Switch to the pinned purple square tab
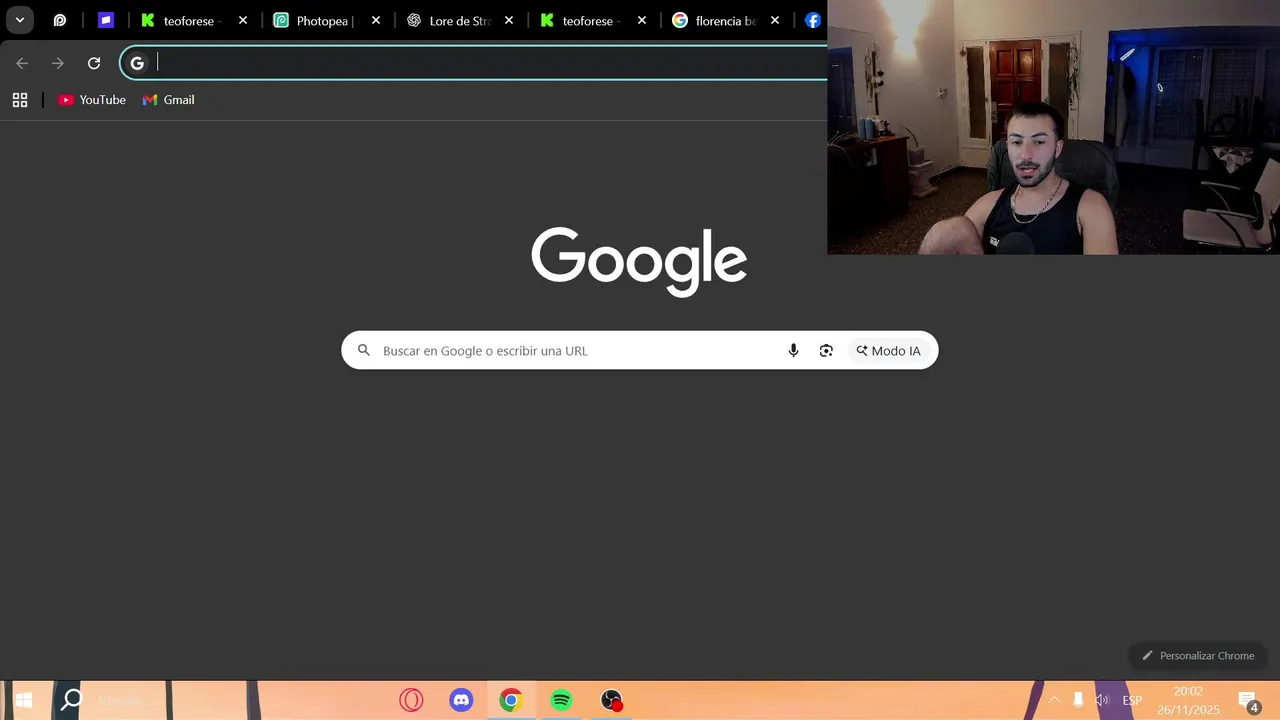The height and width of the screenshot is (720, 1280). pos(106,20)
